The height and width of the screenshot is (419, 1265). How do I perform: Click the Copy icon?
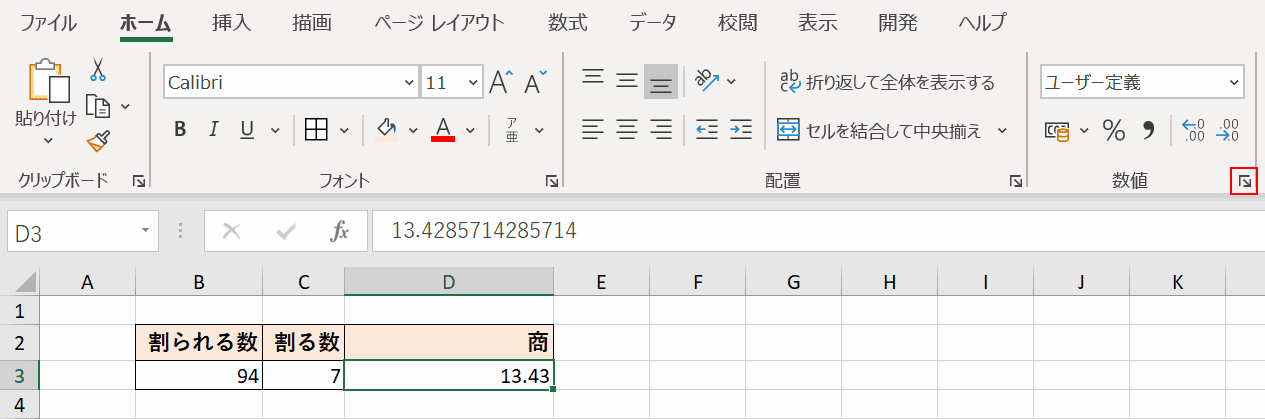point(98,105)
